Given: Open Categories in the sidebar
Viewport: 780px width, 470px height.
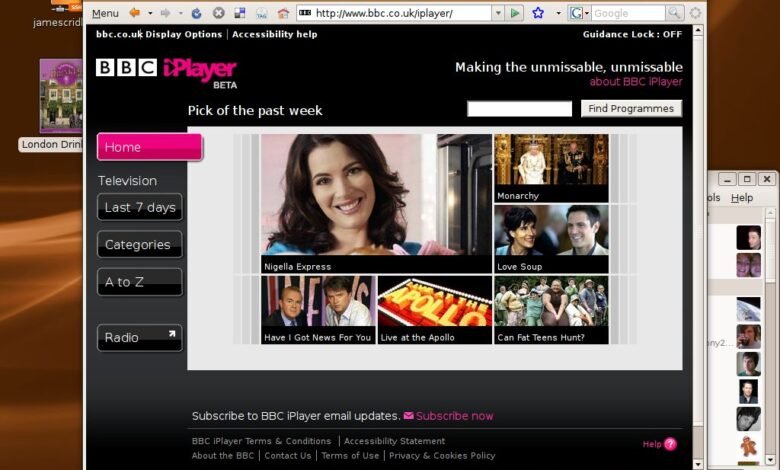Looking at the screenshot, I should point(140,245).
